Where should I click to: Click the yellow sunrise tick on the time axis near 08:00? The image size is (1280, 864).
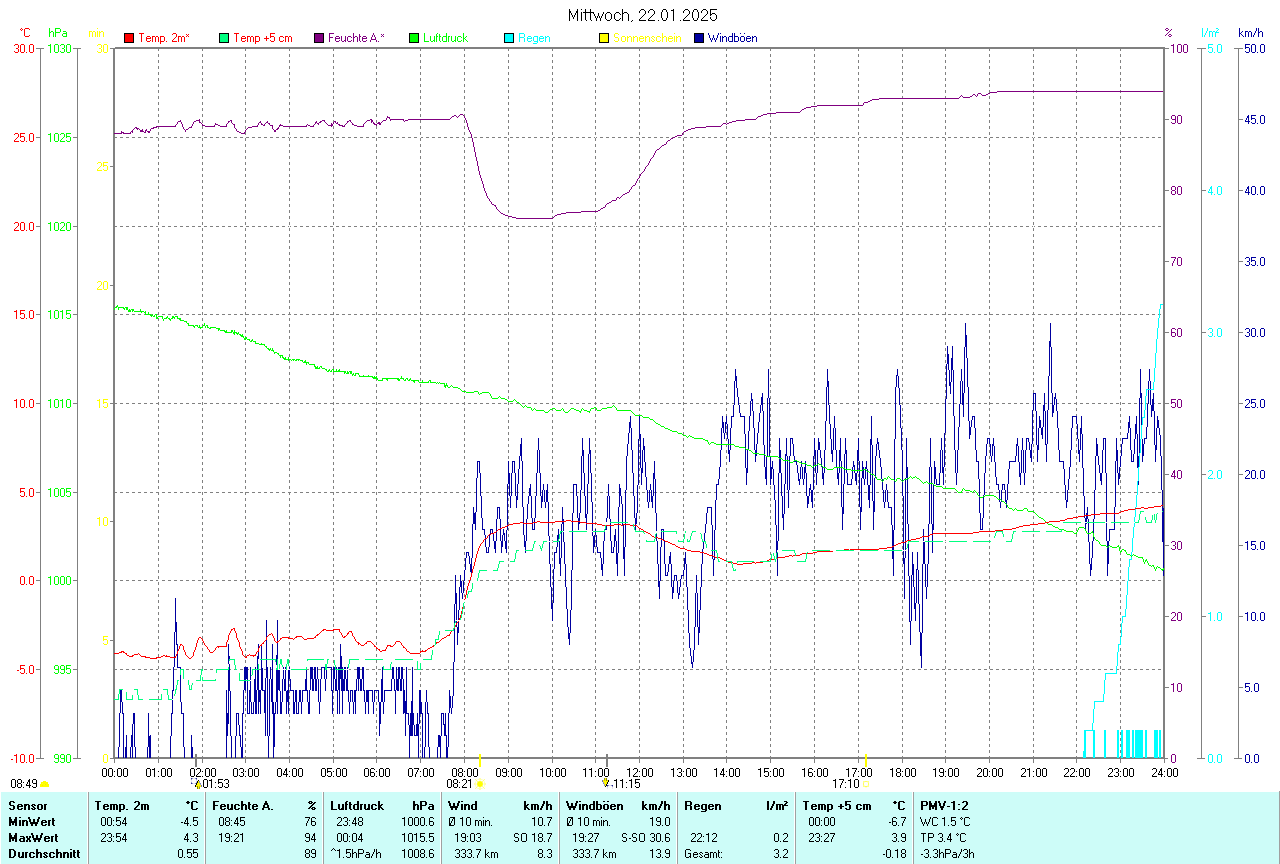click(x=481, y=762)
